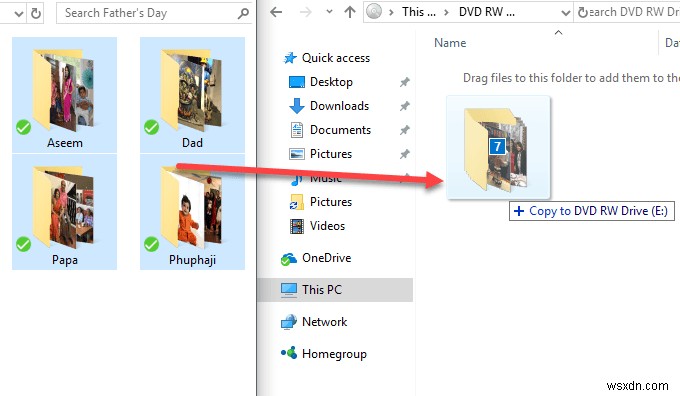This screenshot has height=396, width=680.
Task: Open Homegroup in navigation pane
Action: (334, 354)
